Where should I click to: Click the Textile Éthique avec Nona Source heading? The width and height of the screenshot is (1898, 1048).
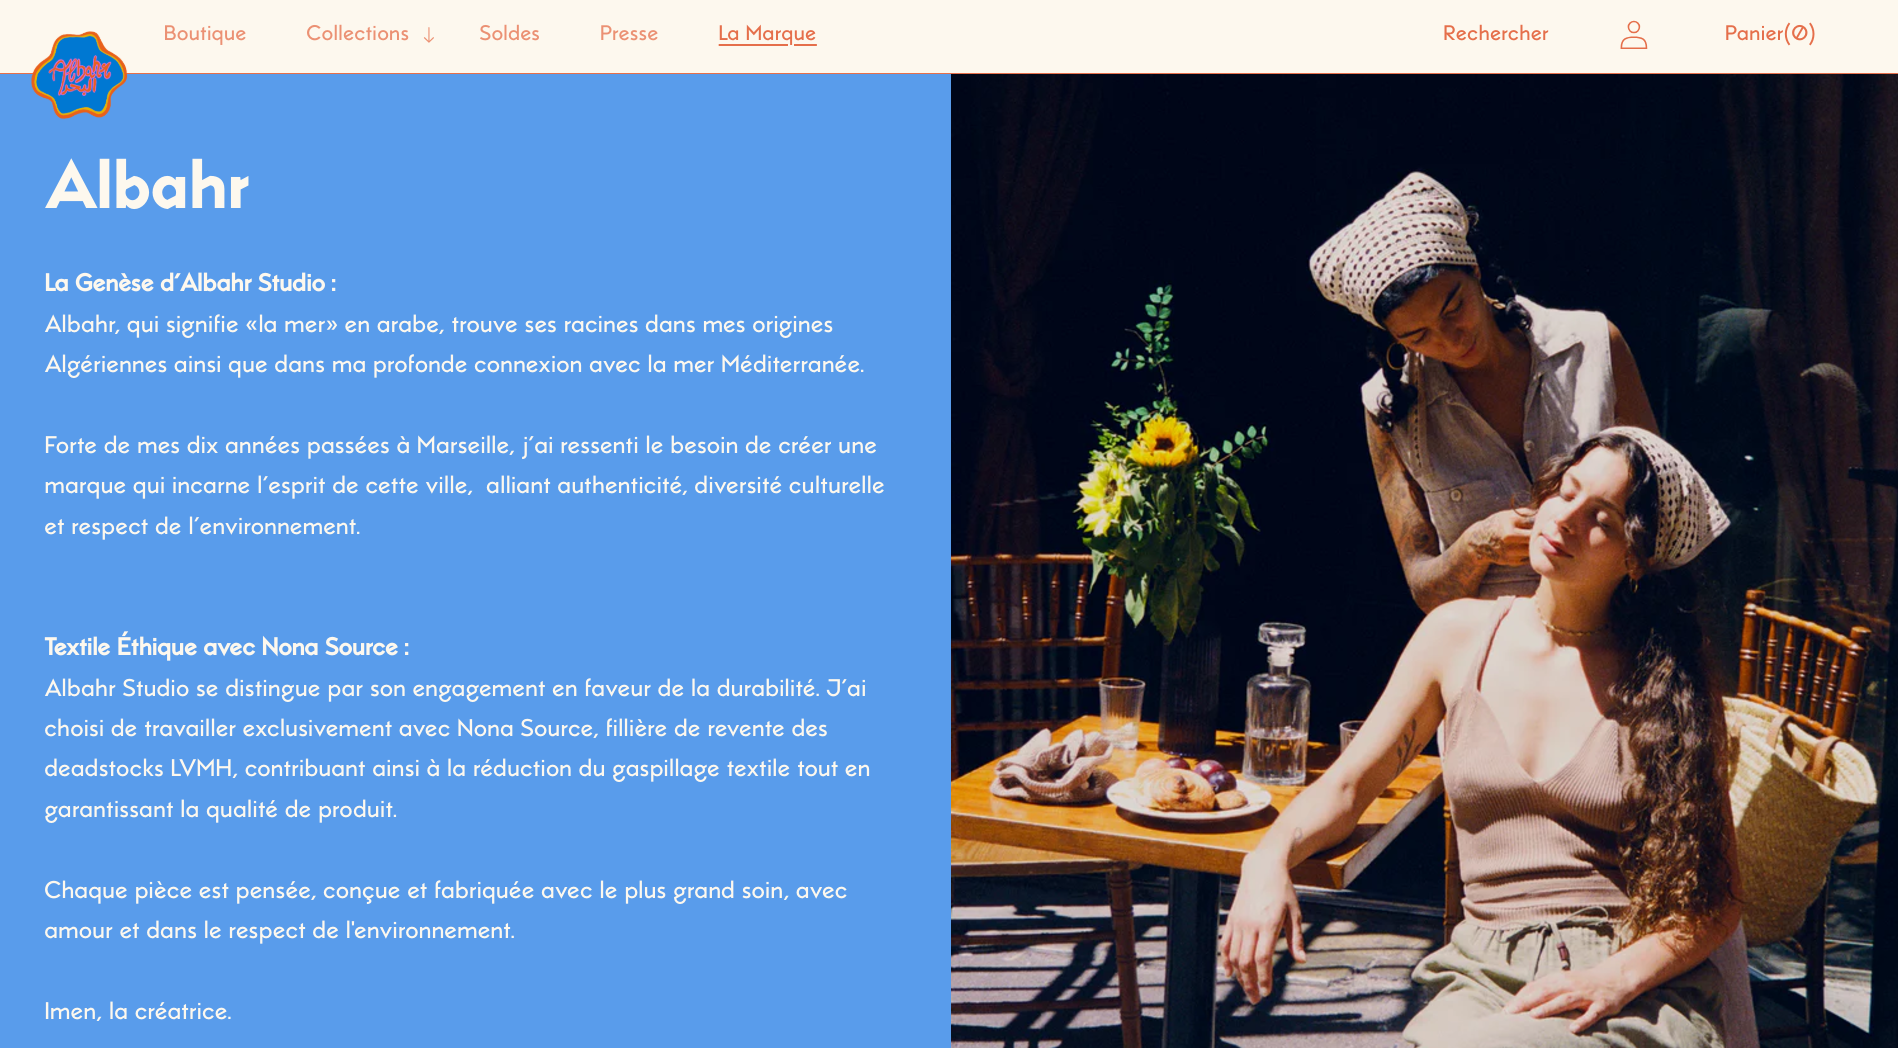pos(227,647)
